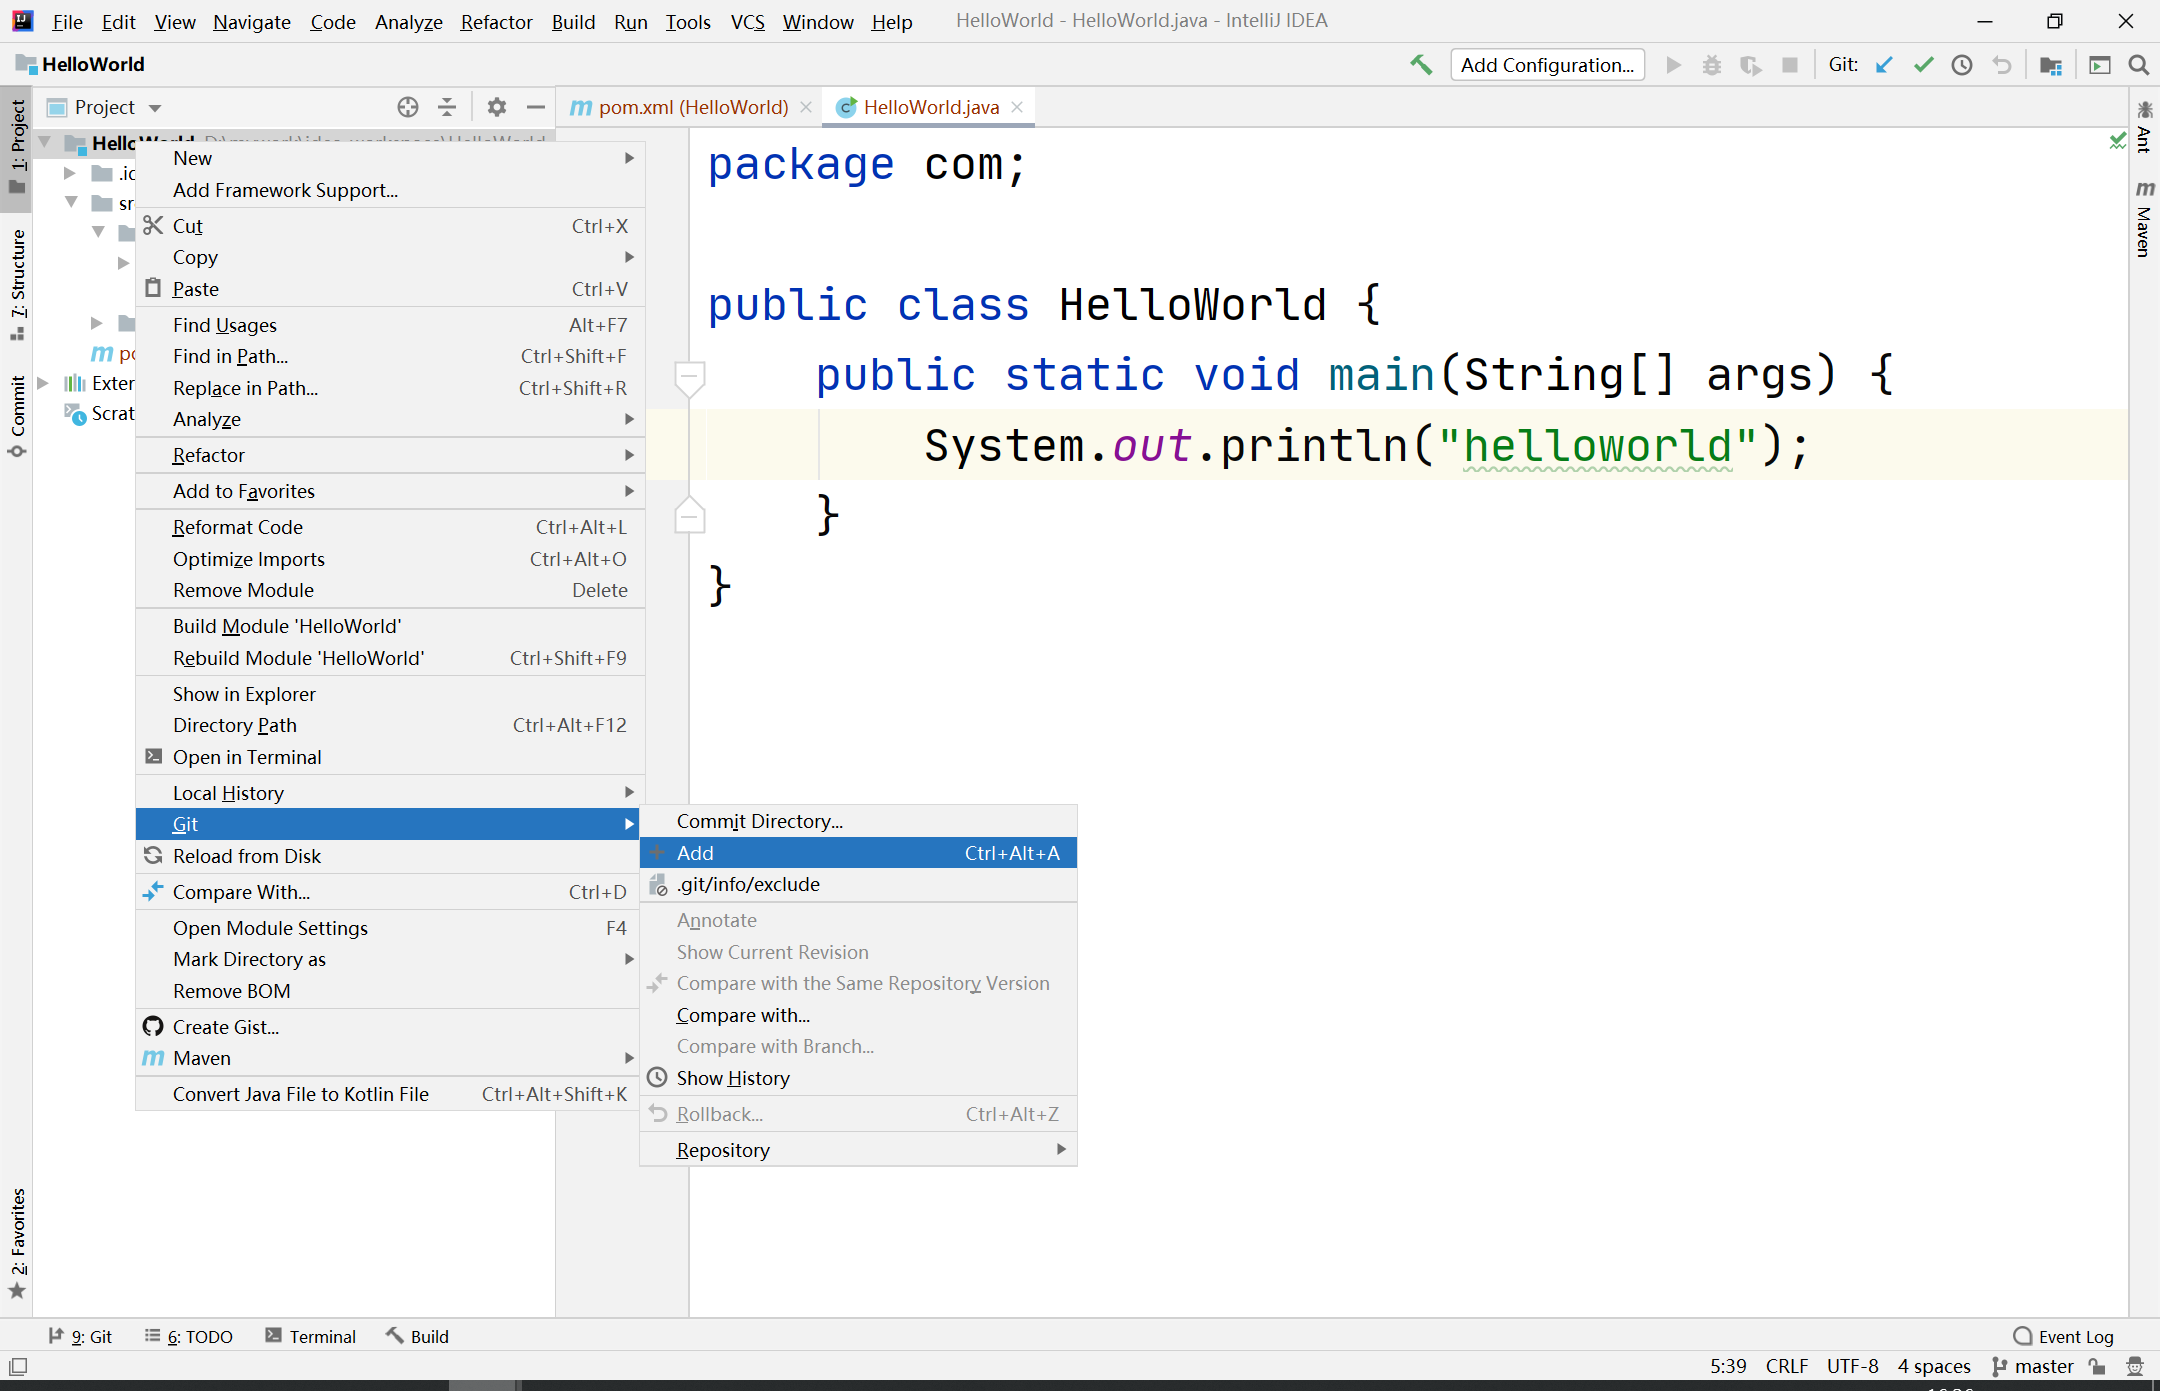The height and width of the screenshot is (1391, 2160).
Task: Click the Debug bug icon in toolbar
Action: [x=1712, y=65]
